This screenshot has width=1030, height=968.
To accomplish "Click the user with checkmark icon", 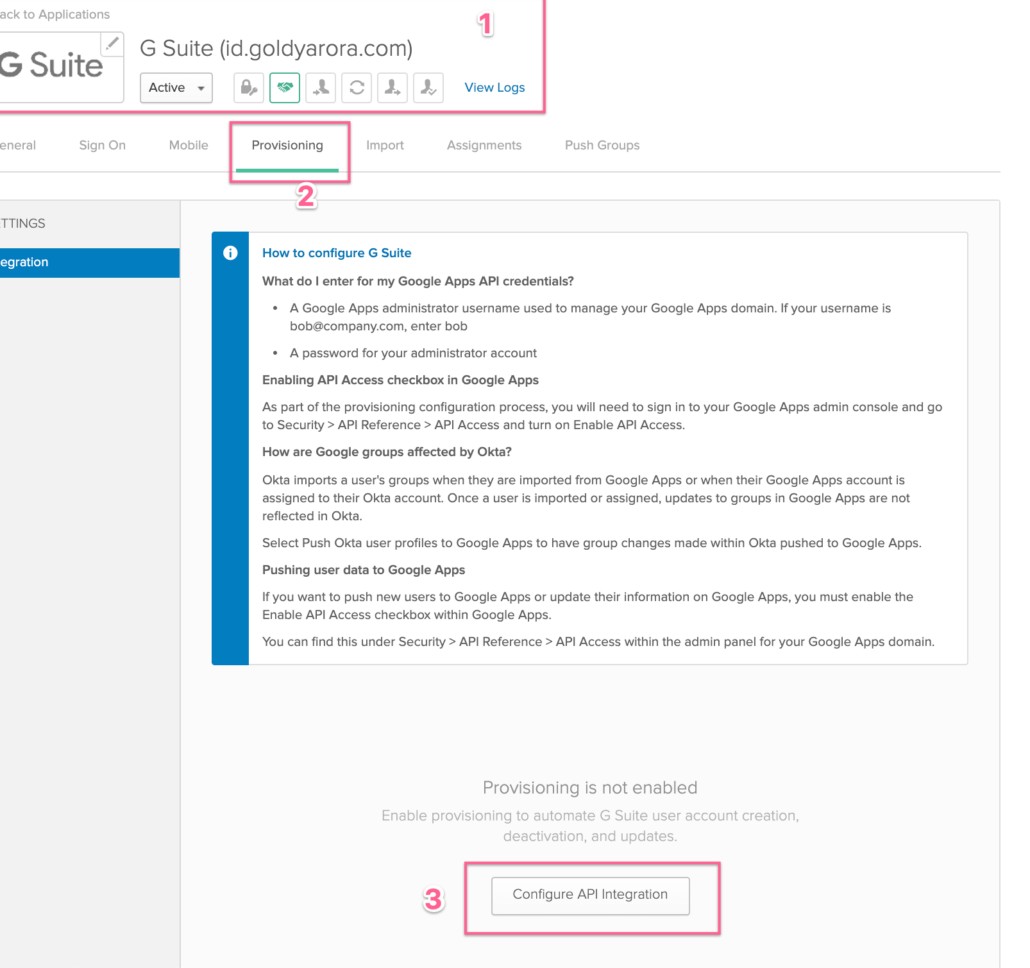I will 428,87.
